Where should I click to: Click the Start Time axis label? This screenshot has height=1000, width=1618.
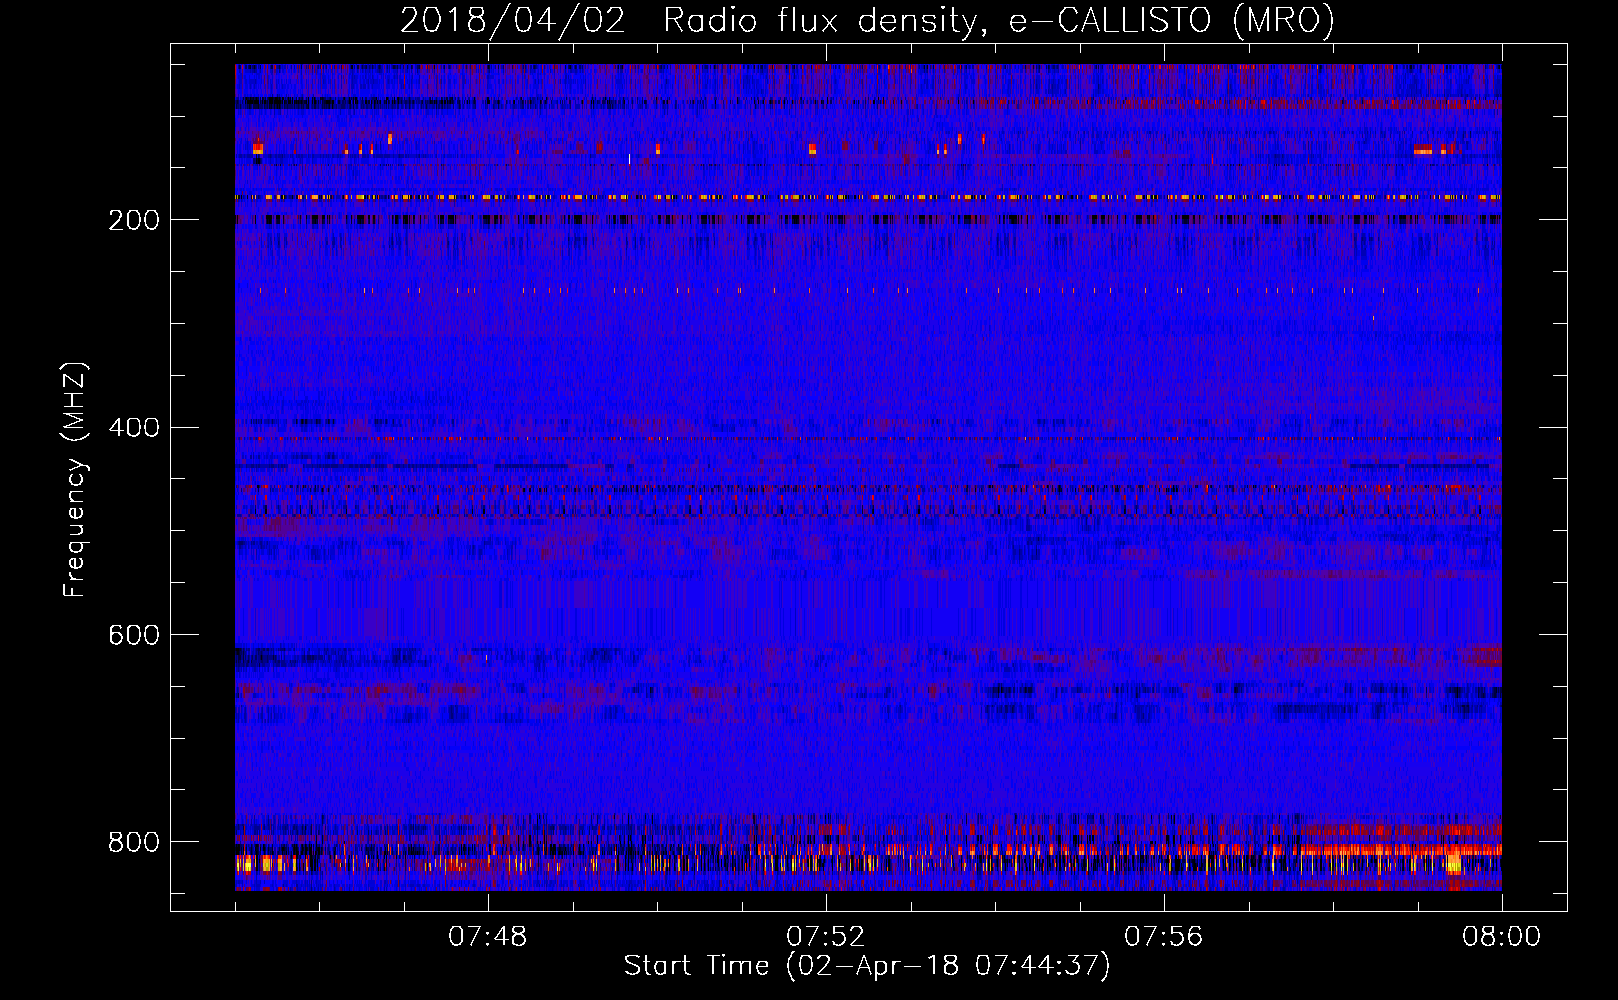point(867,966)
